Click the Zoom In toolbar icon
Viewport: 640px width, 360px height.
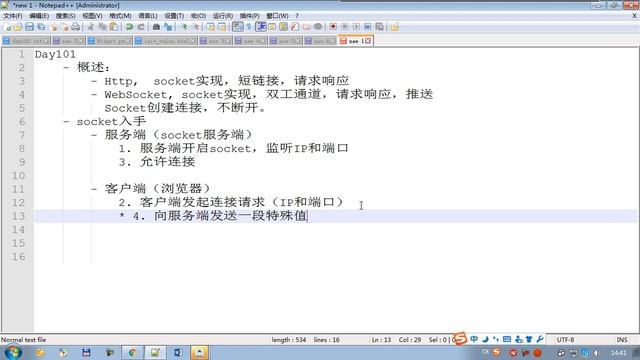(183, 27)
